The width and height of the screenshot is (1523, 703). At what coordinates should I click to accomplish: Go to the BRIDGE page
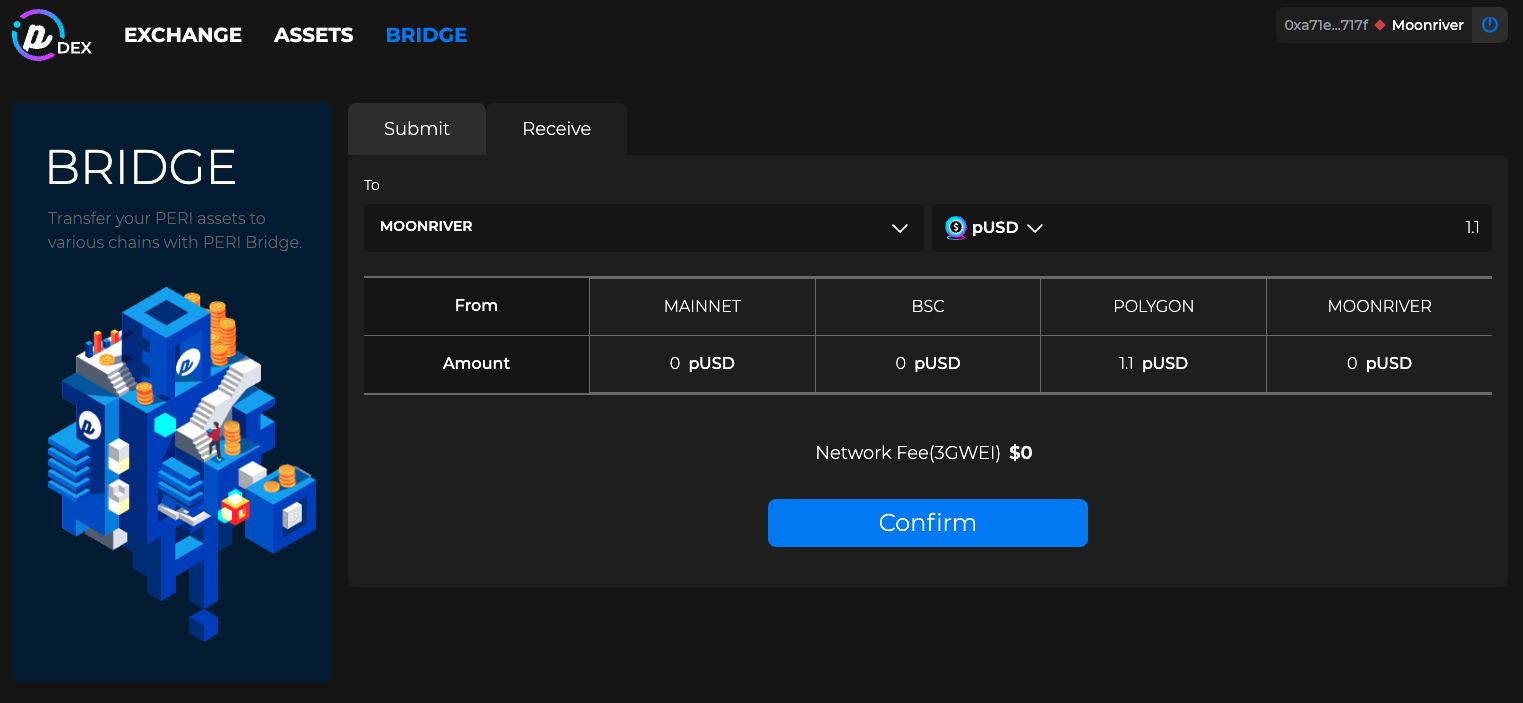coord(426,35)
